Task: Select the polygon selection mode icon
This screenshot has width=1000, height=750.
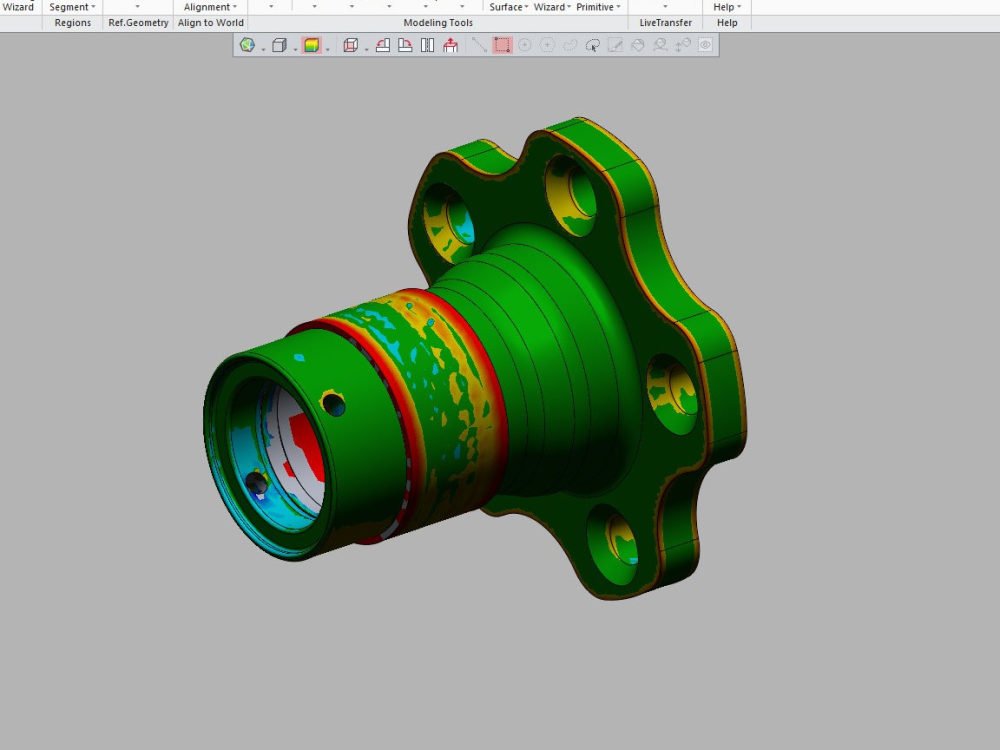Action: pyautogui.click(x=547, y=45)
